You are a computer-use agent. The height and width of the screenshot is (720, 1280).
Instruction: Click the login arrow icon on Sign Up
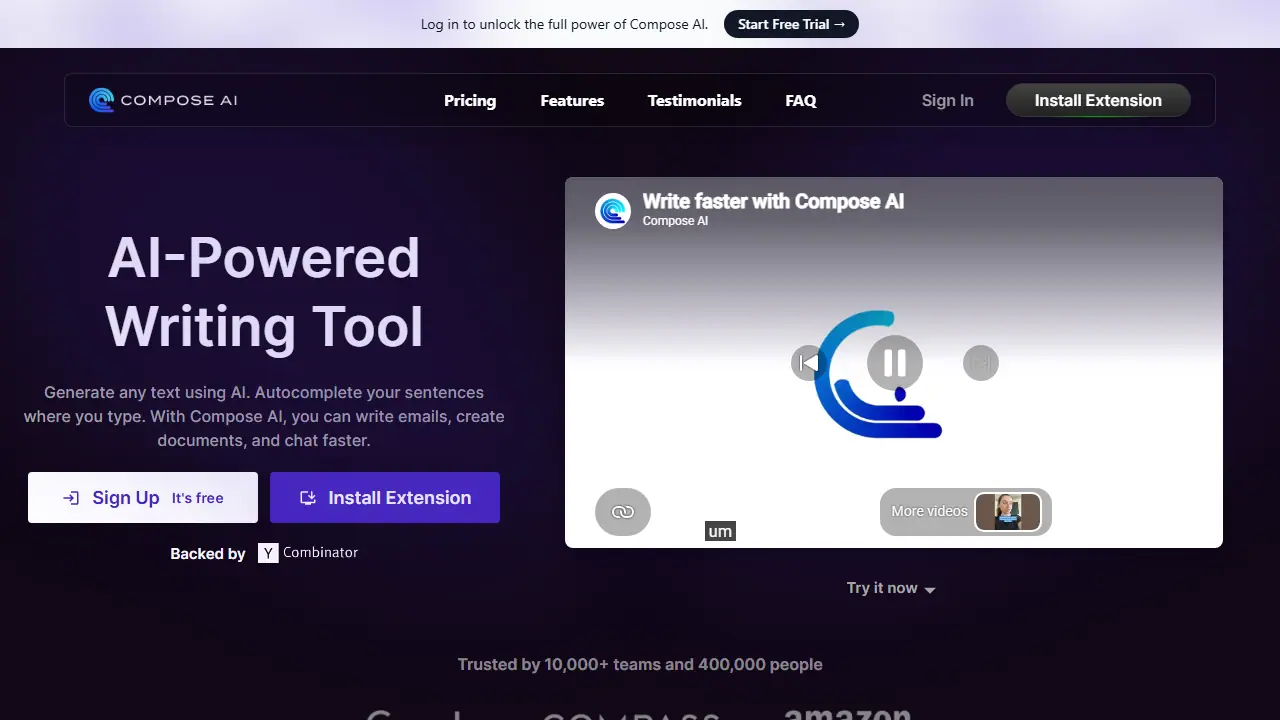click(x=71, y=498)
